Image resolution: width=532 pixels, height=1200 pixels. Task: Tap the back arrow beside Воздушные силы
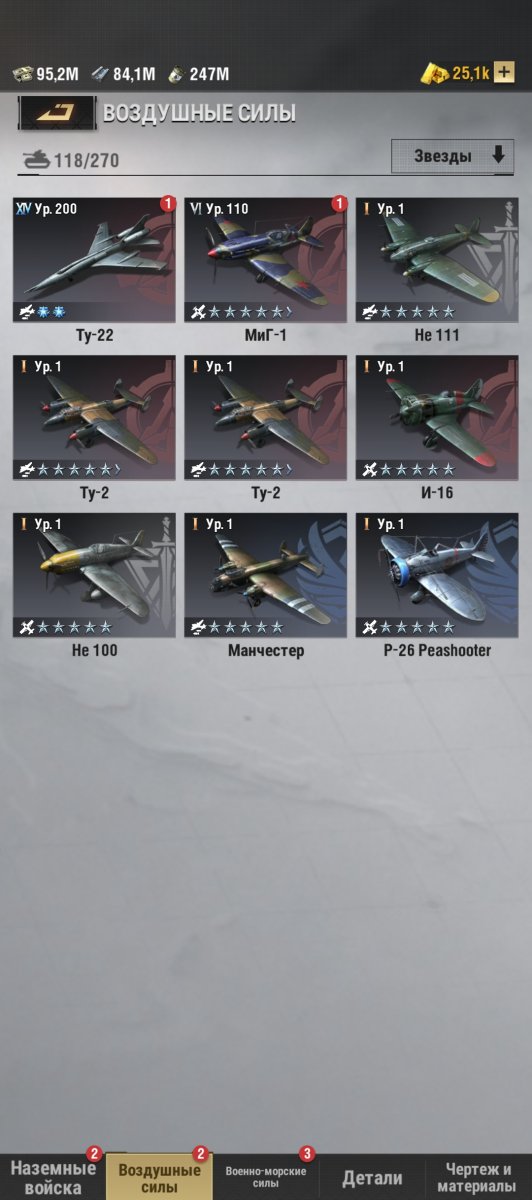pyautogui.click(x=57, y=113)
